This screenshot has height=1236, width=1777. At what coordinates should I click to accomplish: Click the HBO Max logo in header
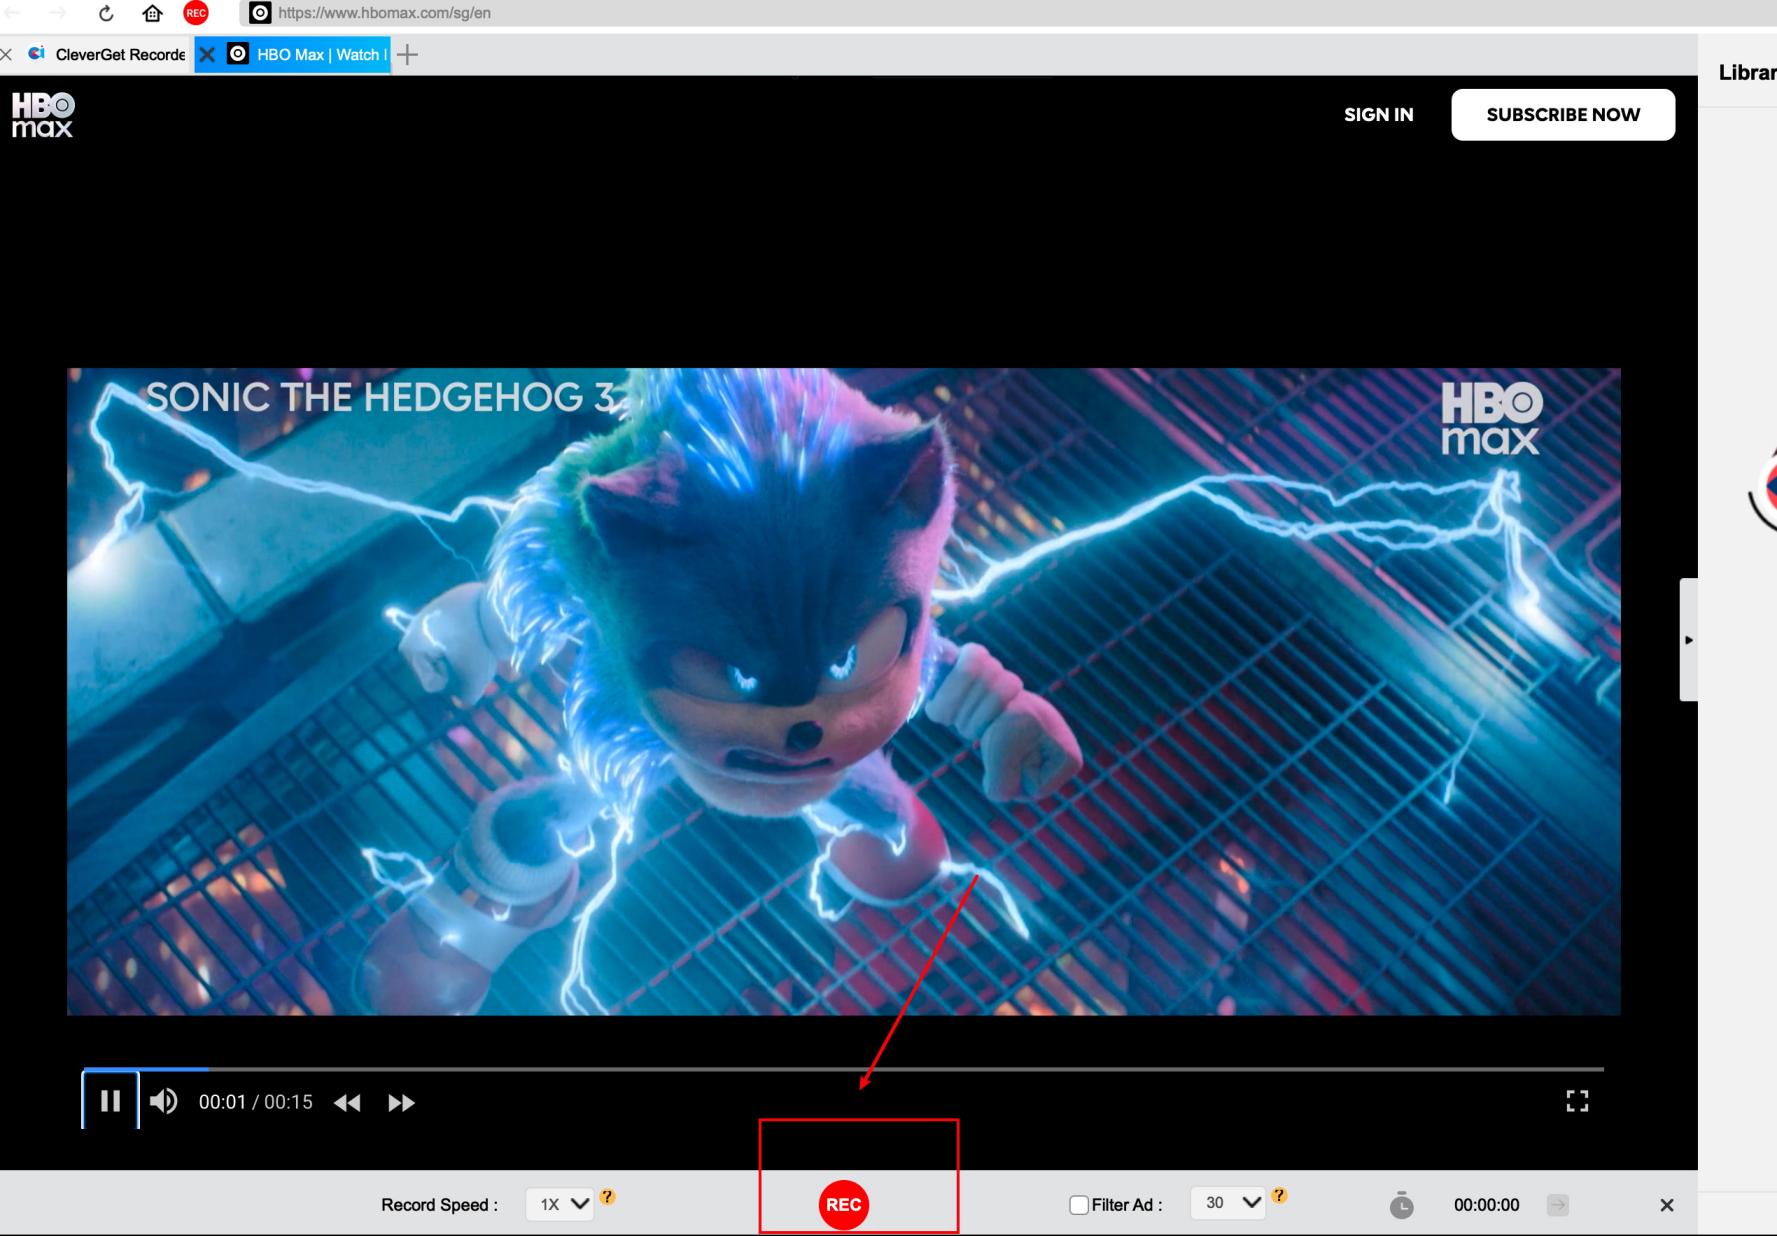(43, 115)
